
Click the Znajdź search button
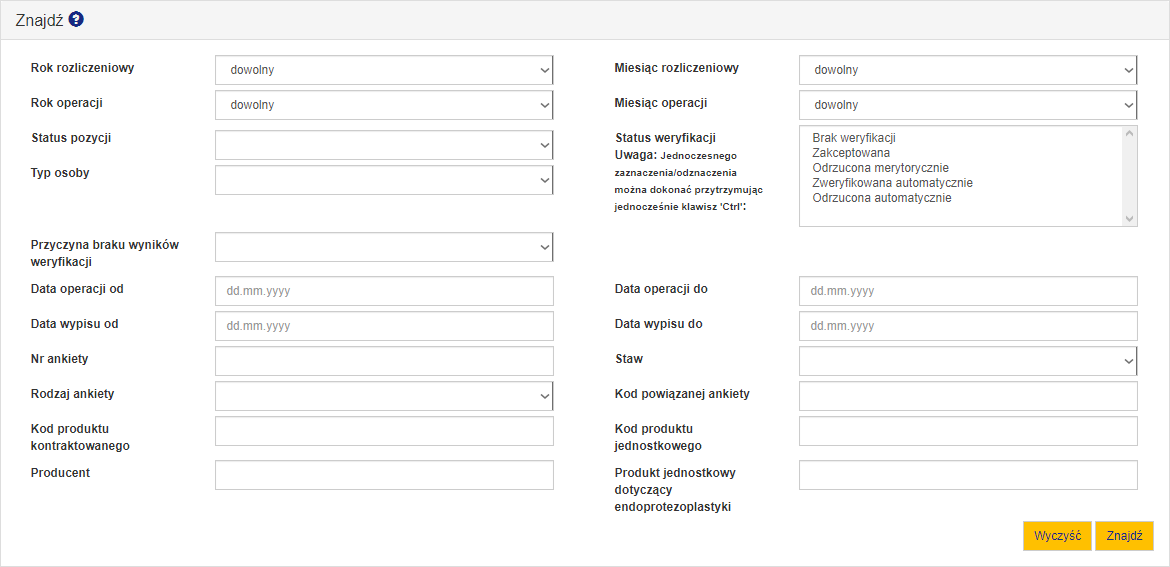(x=1124, y=536)
